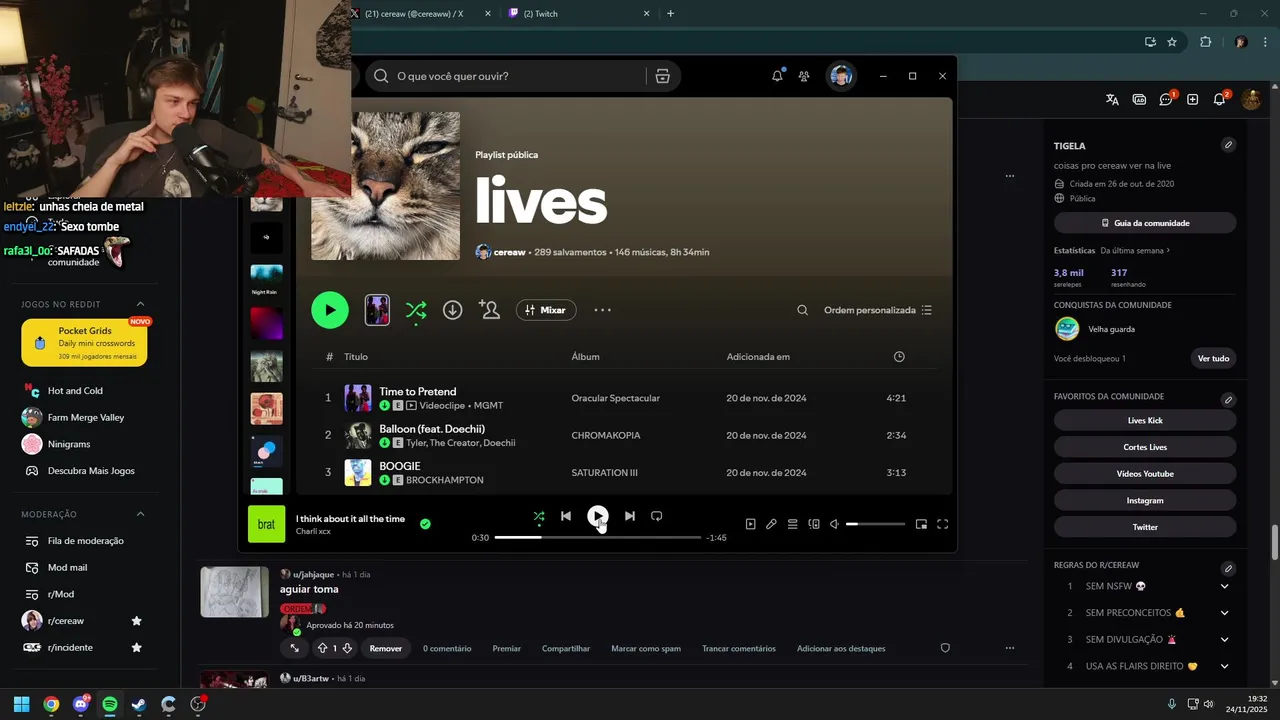Mute Spotify volume speaker icon
Image resolution: width=1280 pixels, height=720 pixels.
click(834, 524)
